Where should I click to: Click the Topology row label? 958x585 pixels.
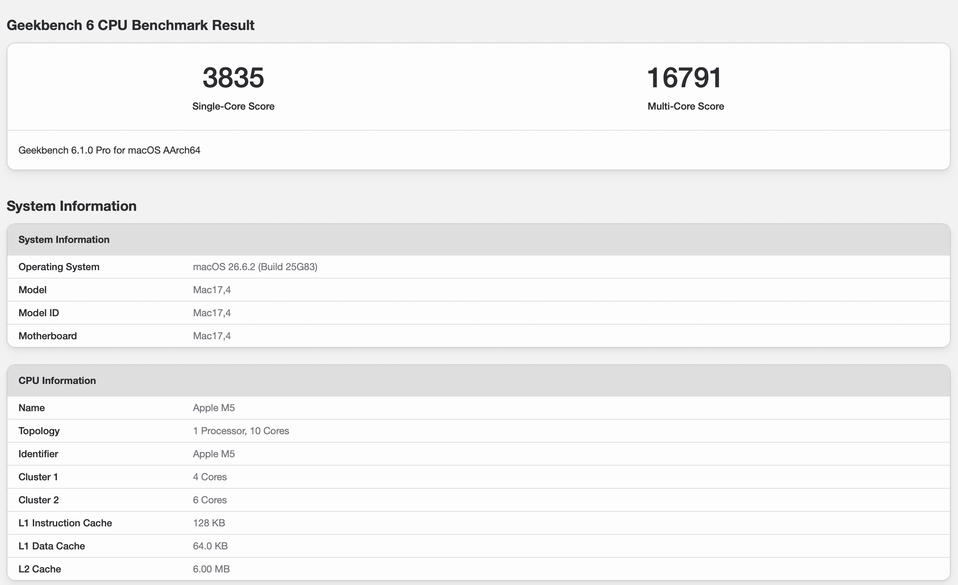pos(39,431)
